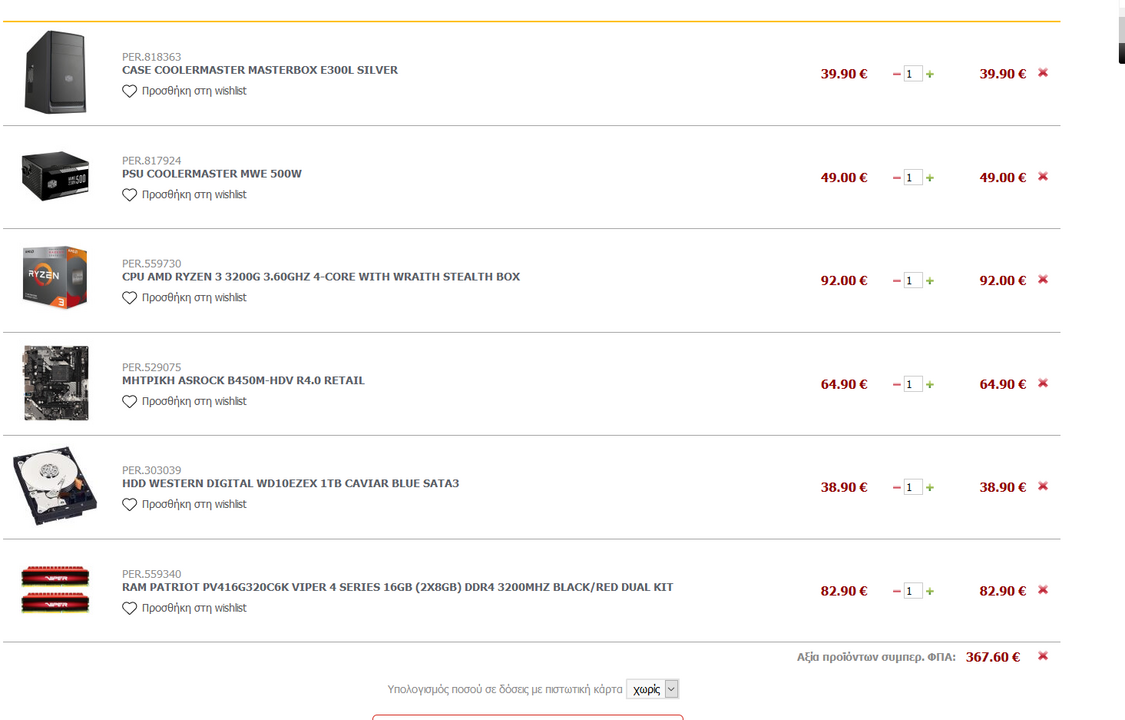Image resolution: width=1125 pixels, height=720 pixels.
Task: Click the Coolermaster PSU thumbnail image
Action: click(x=55, y=176)
